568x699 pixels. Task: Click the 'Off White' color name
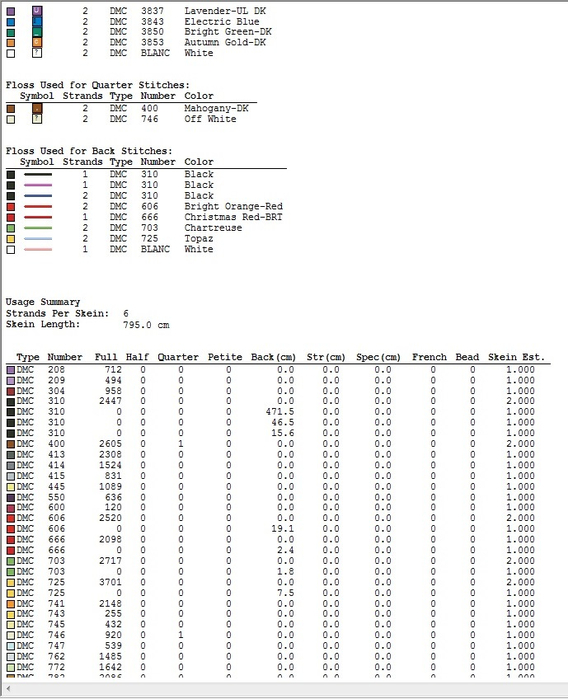click(x=210, y=119)
